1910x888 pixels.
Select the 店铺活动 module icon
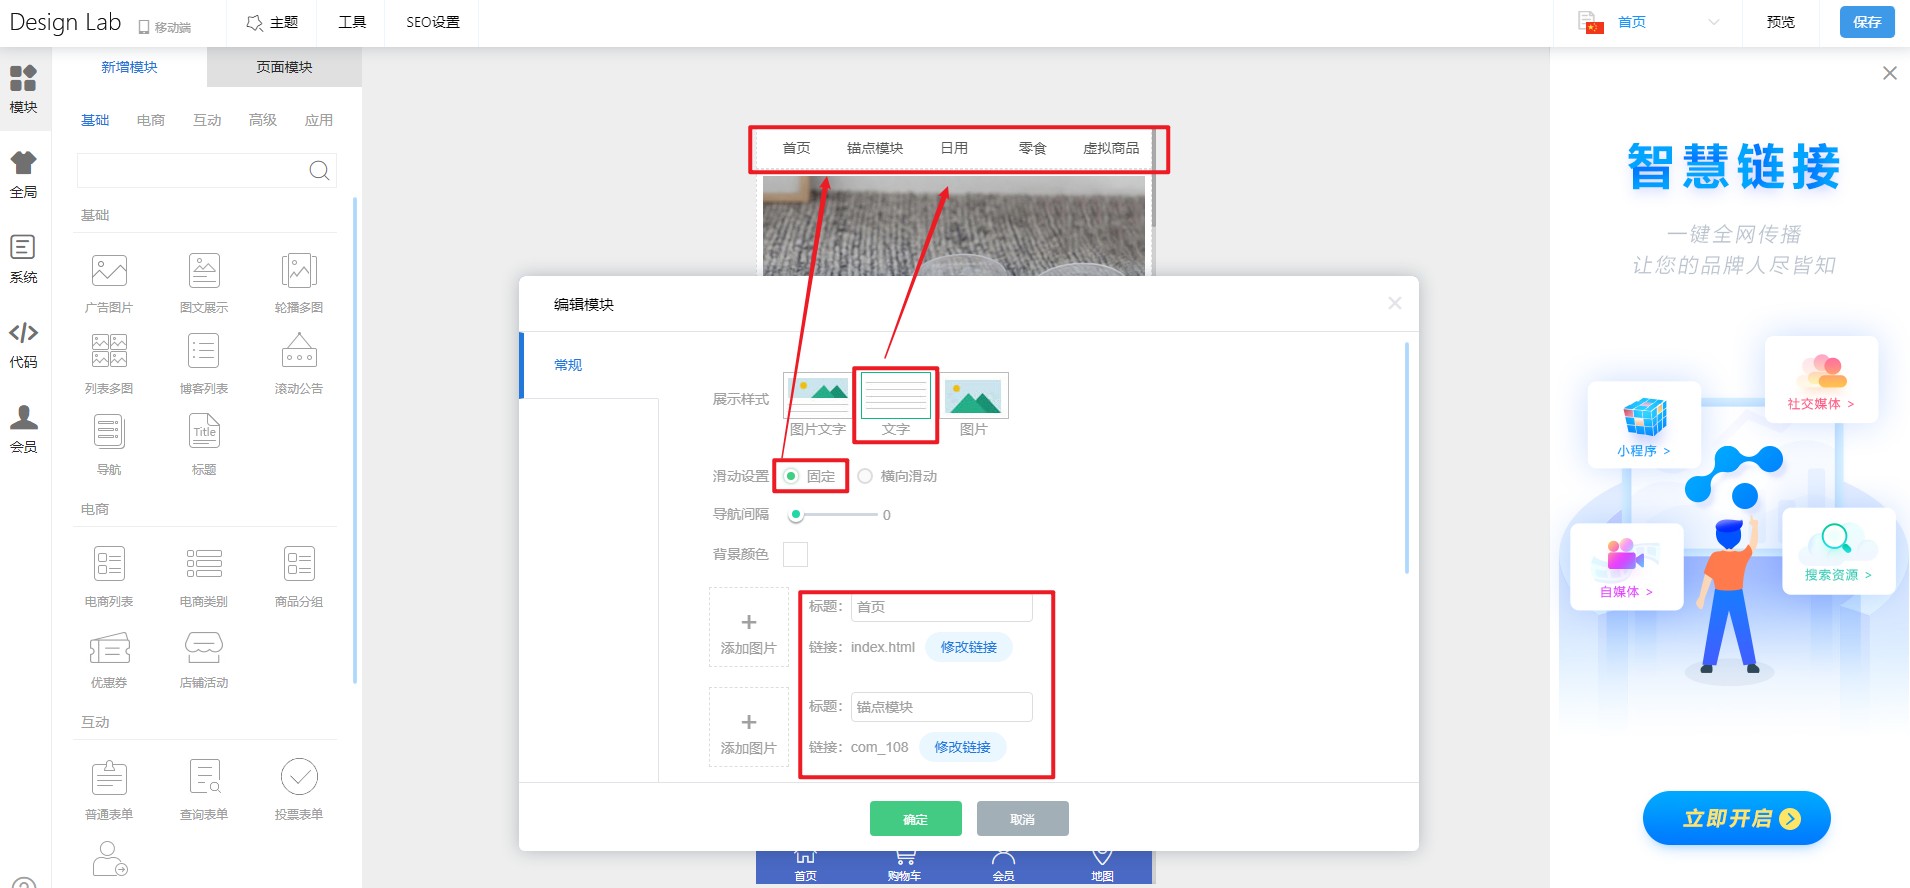coord(204,648)
